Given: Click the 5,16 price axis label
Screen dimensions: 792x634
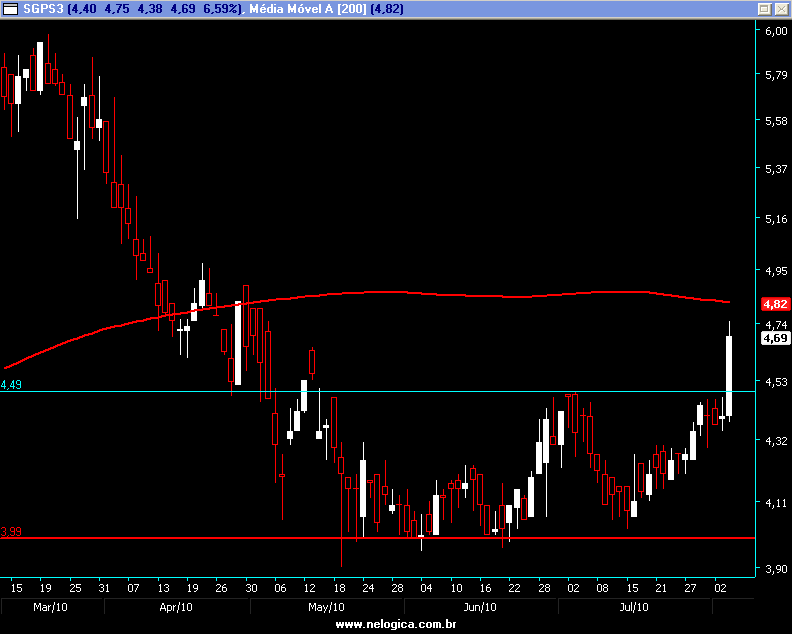Looking at the screenshot, I should pos(776,219).
